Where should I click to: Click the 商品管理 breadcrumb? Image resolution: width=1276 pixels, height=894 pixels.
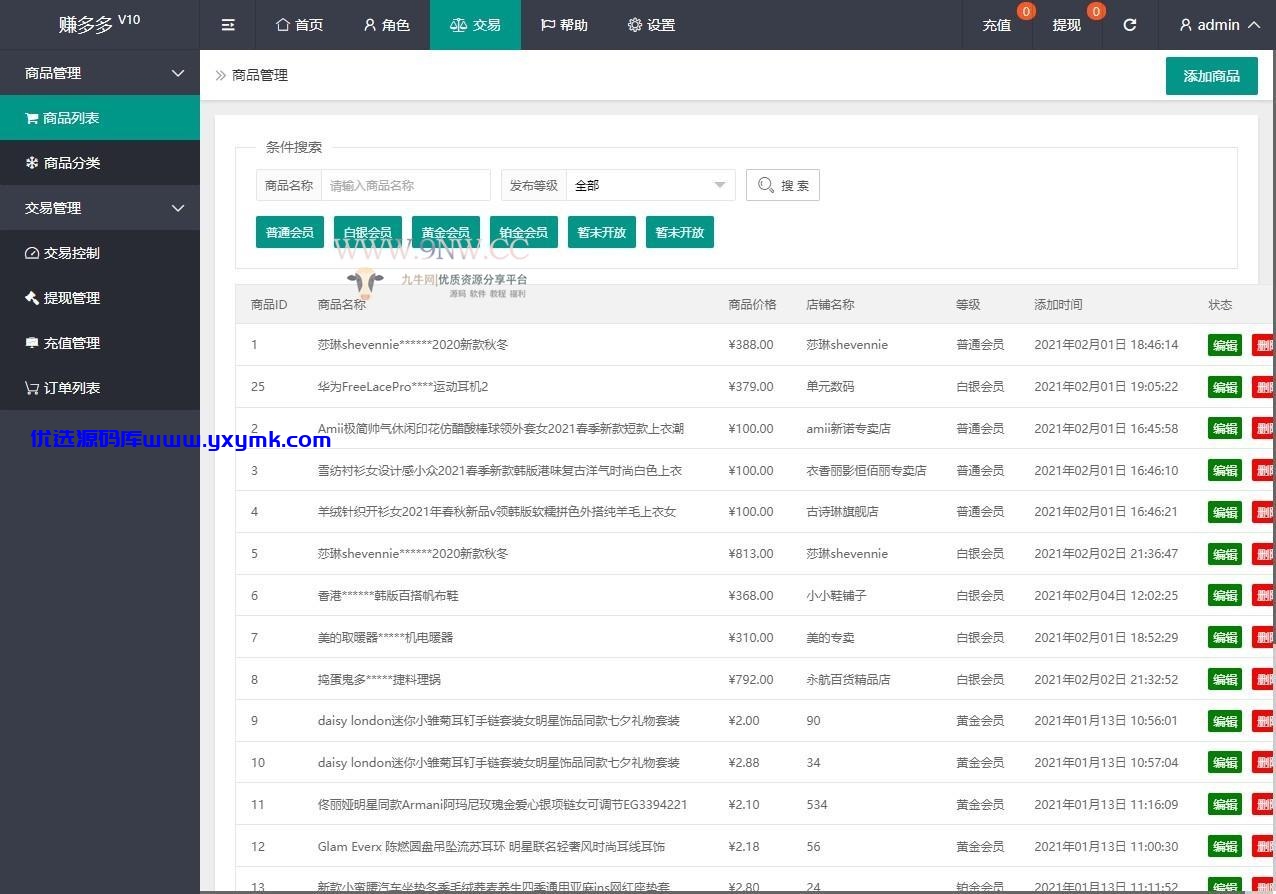click(x=260, y=75)
